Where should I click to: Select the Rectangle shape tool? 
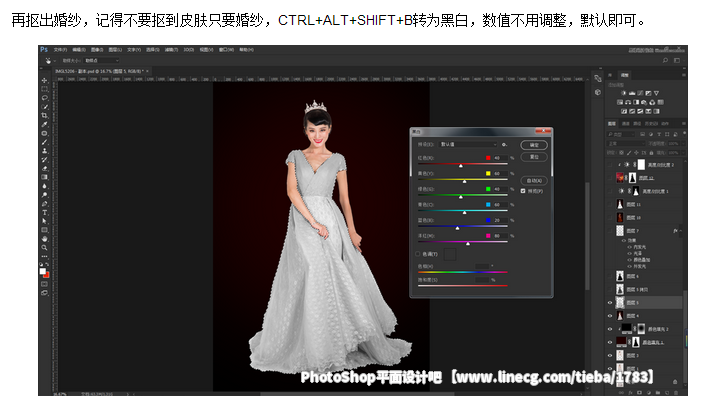pos(44,230)
